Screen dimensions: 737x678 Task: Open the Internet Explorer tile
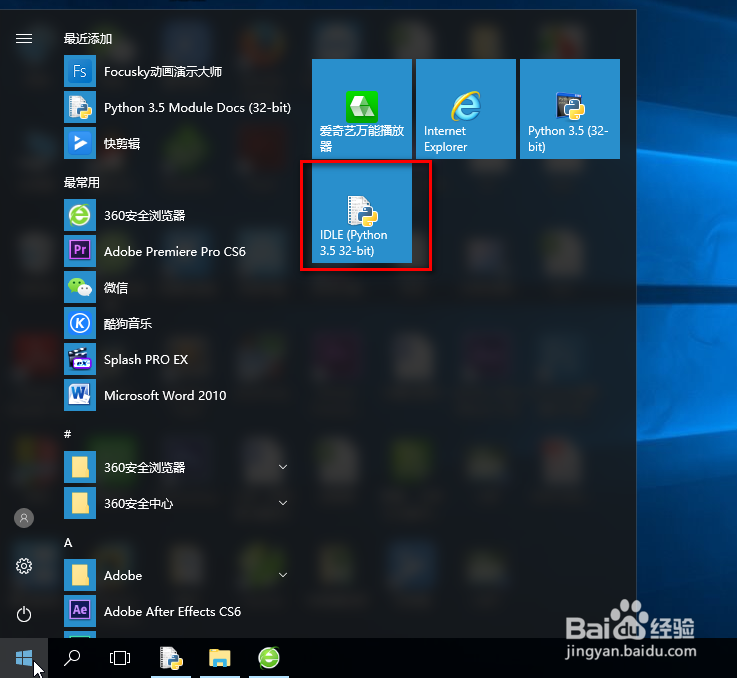[x=466, y=109]
